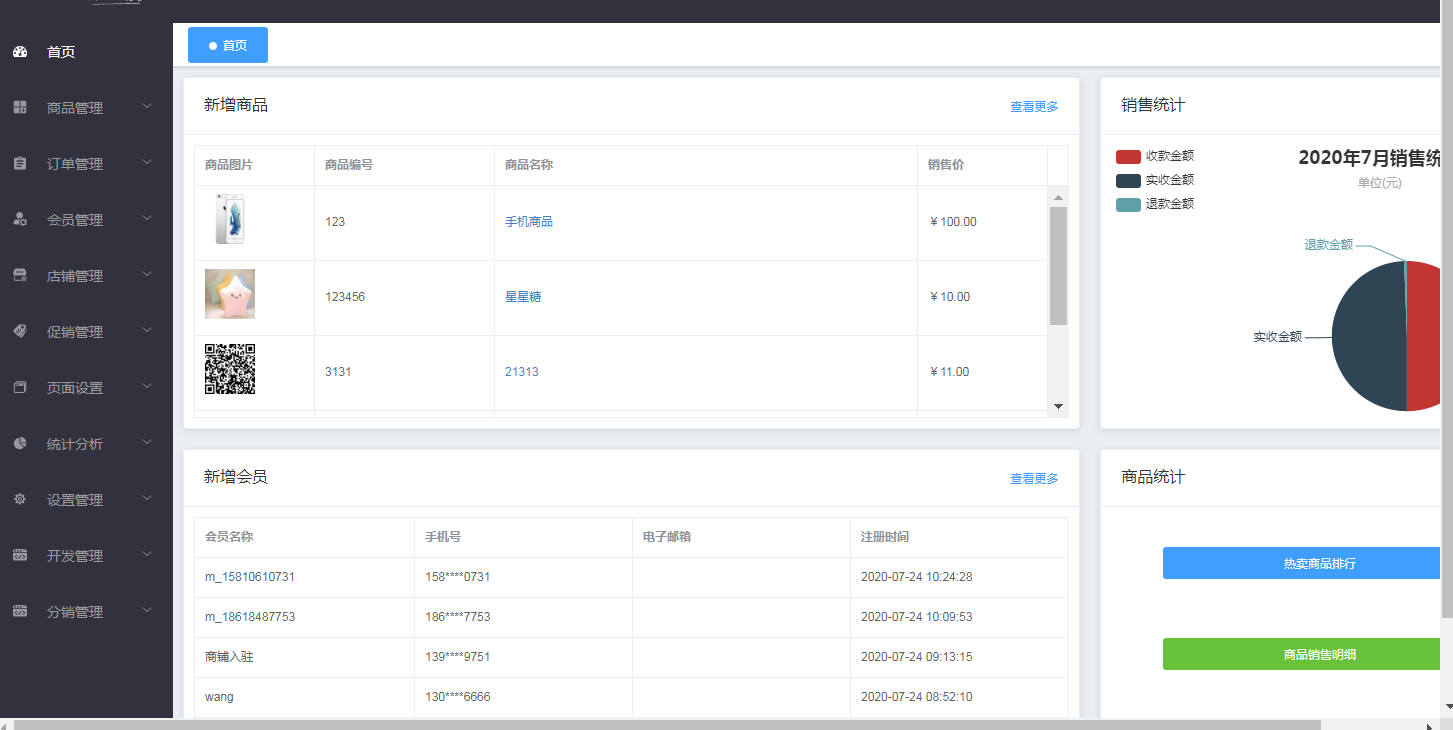The image size is (1453, 730).
Task: Click 查看更多 link in 新增商品 panel
Action: [x=1034, y=107]
